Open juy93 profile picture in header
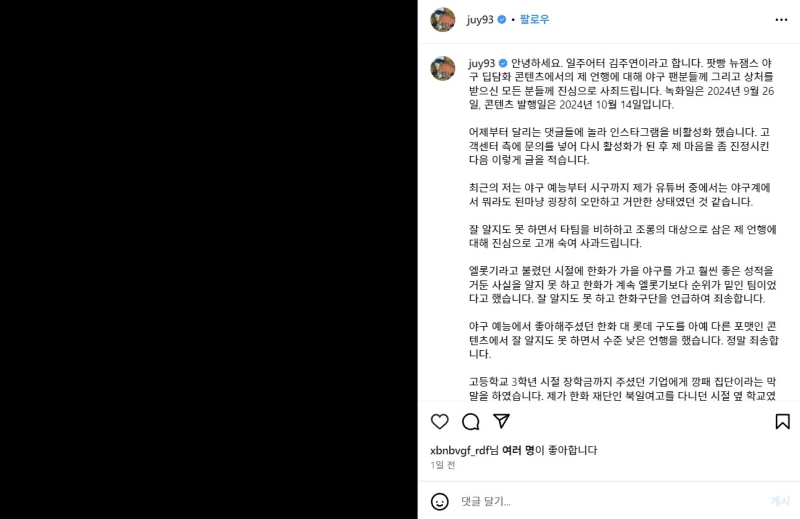 tap(443, 20)
